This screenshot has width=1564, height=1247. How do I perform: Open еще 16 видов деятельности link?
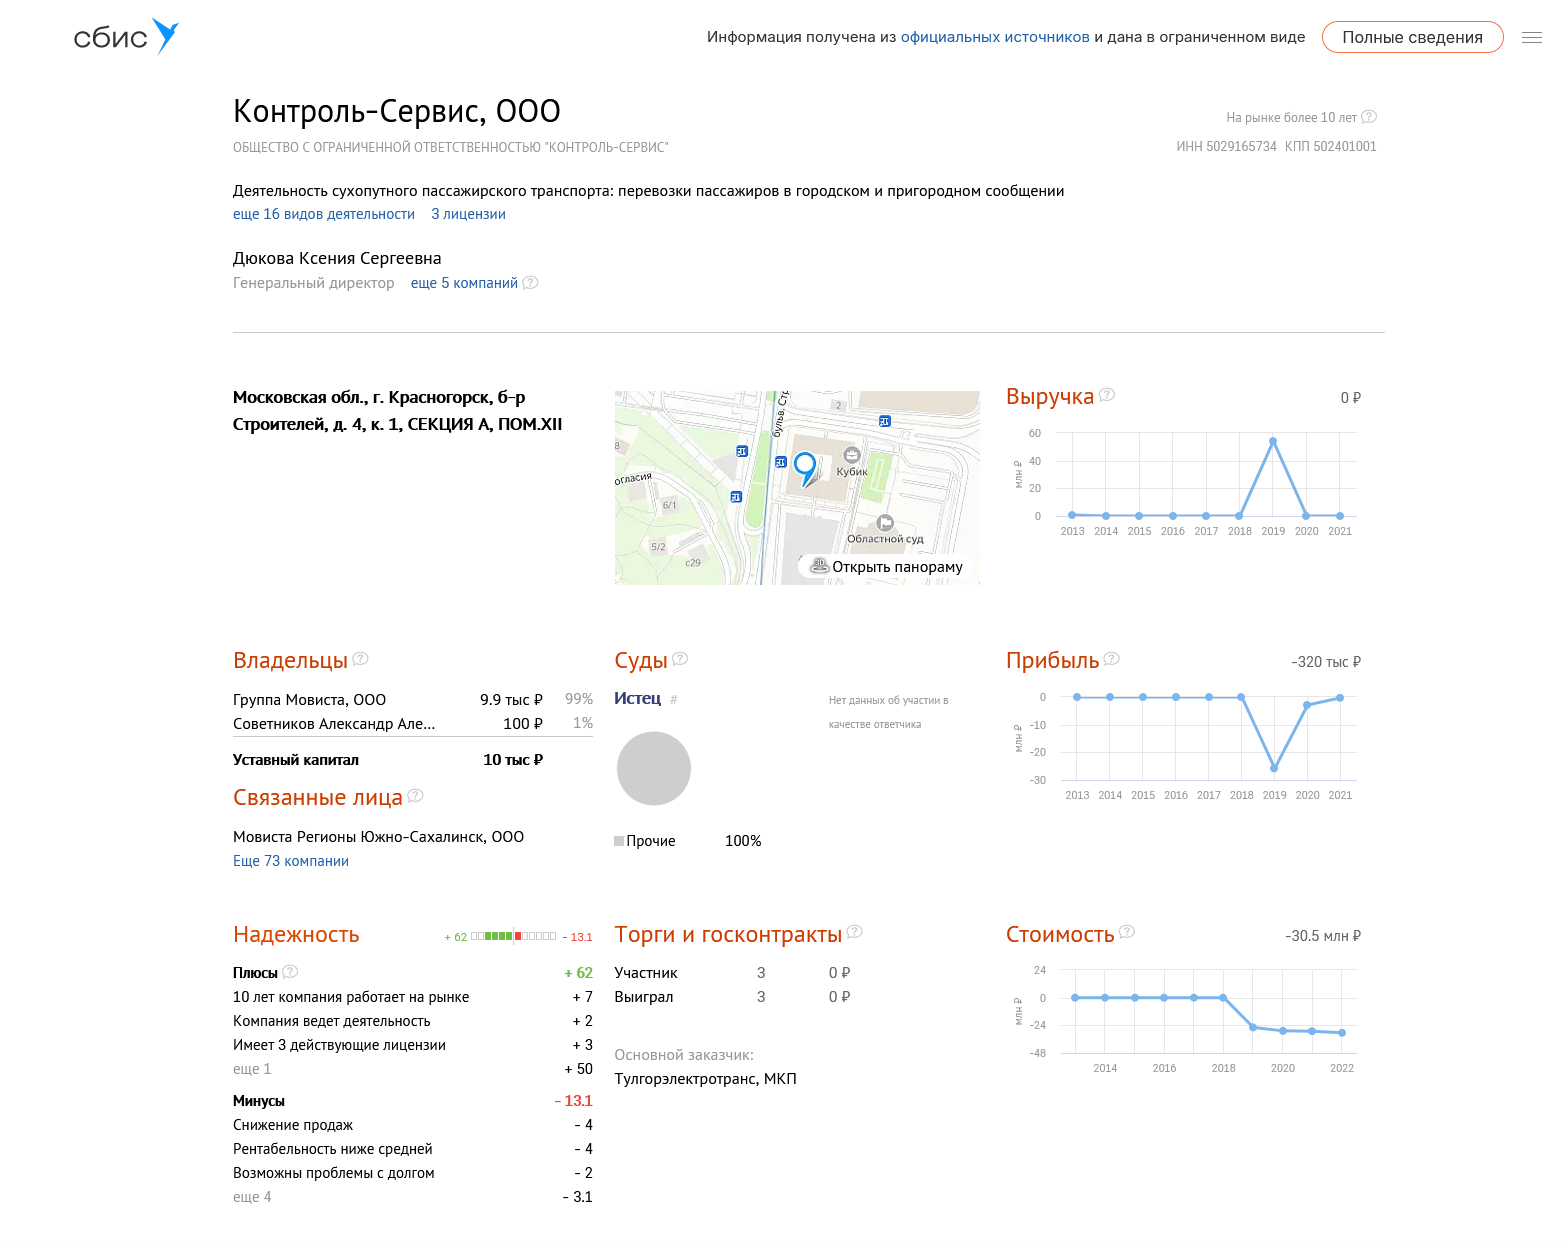[x=324, y=214]
